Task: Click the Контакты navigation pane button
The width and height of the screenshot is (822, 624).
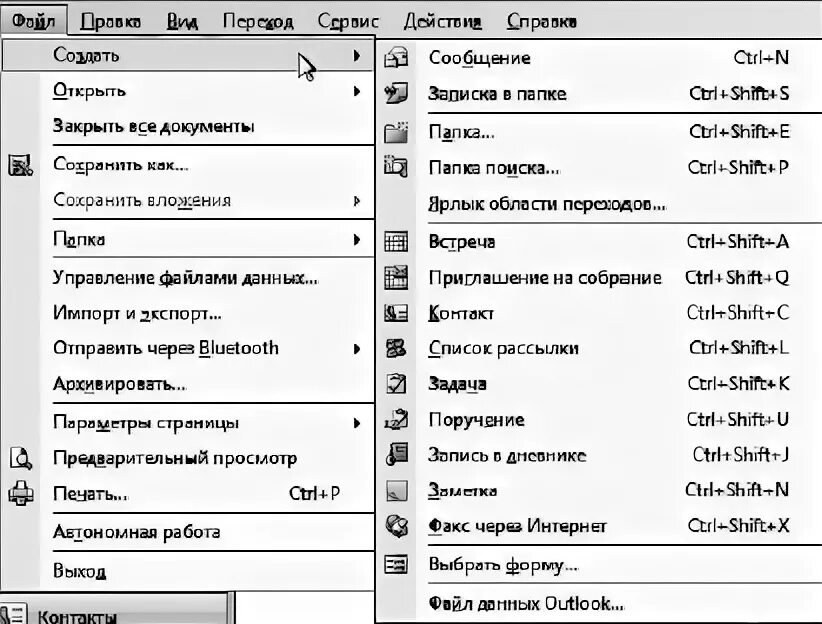Action: pos(77,616)
